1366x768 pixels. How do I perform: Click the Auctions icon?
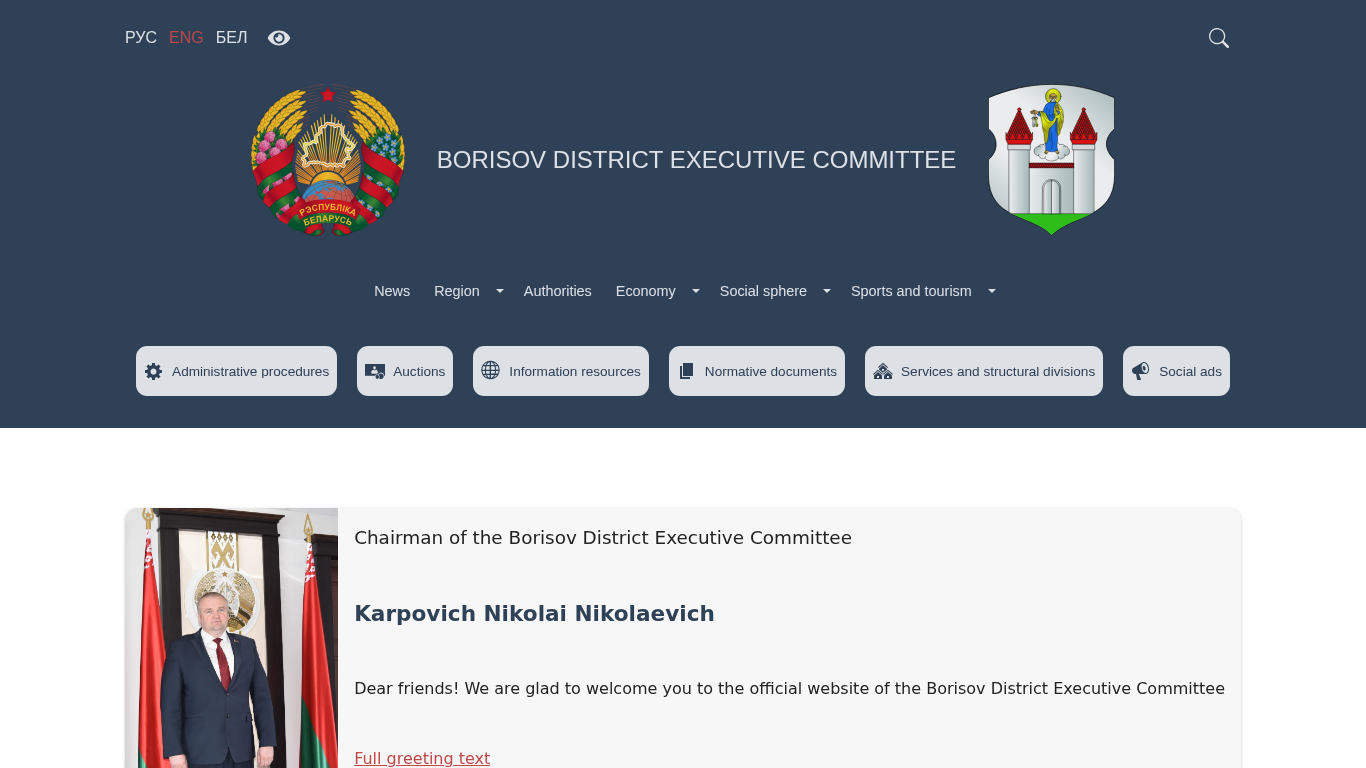375,372
